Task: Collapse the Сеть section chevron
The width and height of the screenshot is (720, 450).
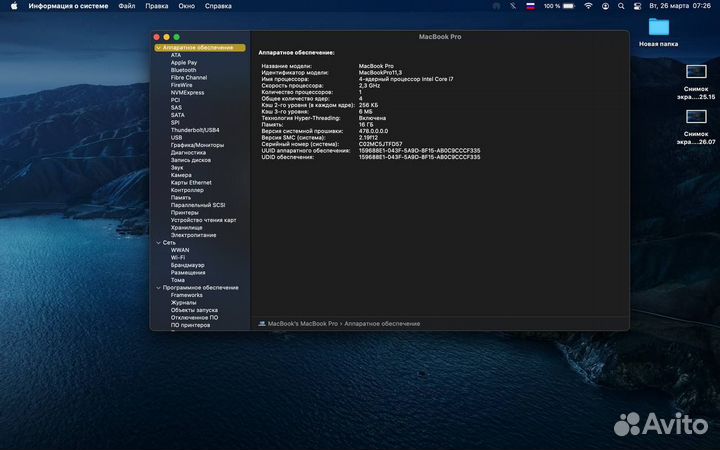Action: click(x=158, y=242)
